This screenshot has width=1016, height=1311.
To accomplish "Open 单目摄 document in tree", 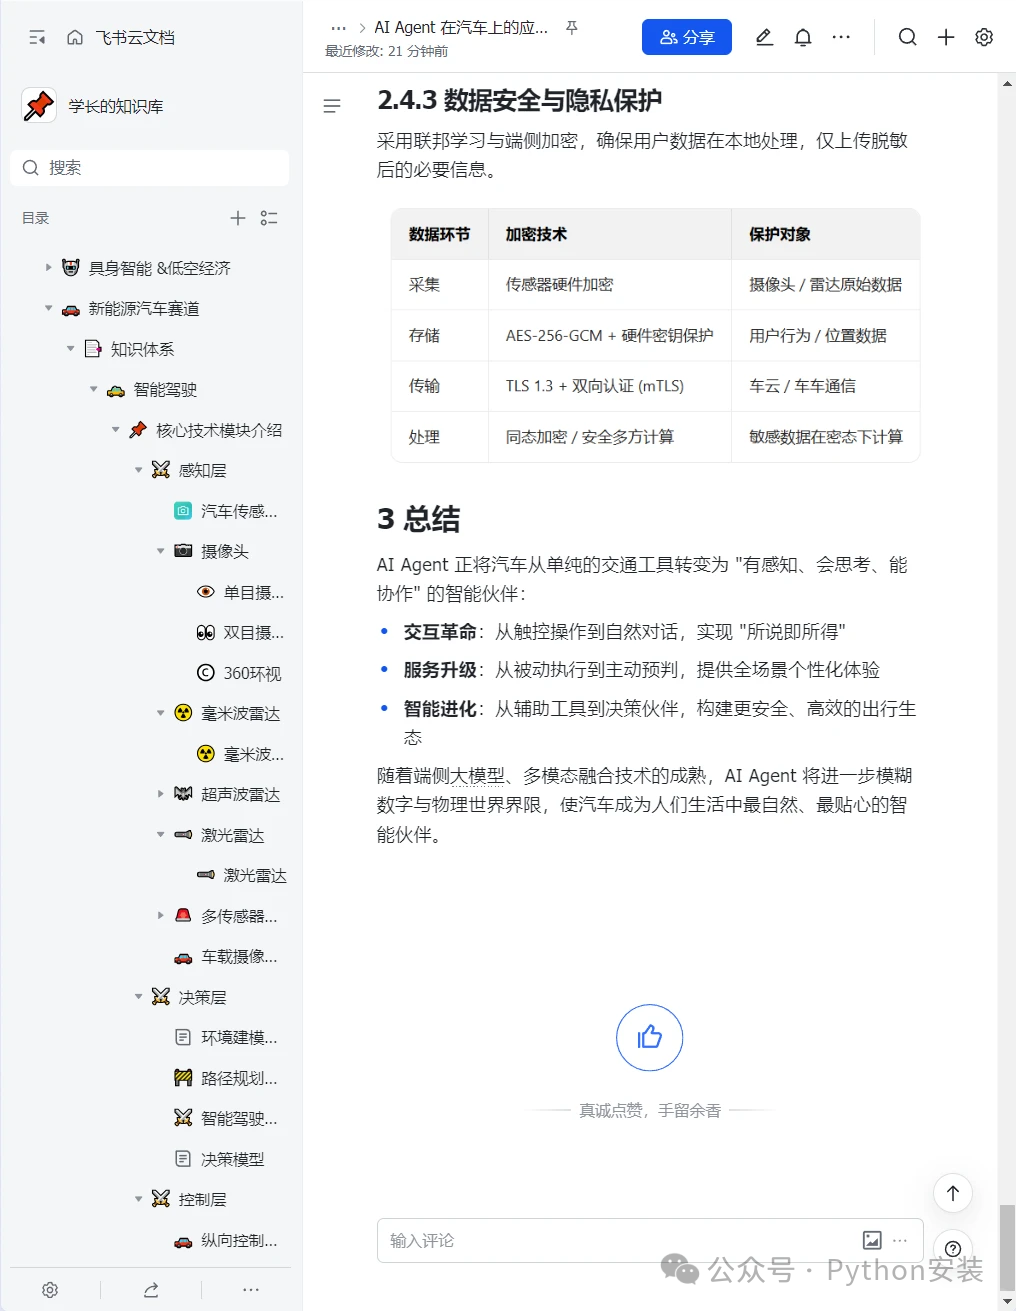I will point(253,592).
